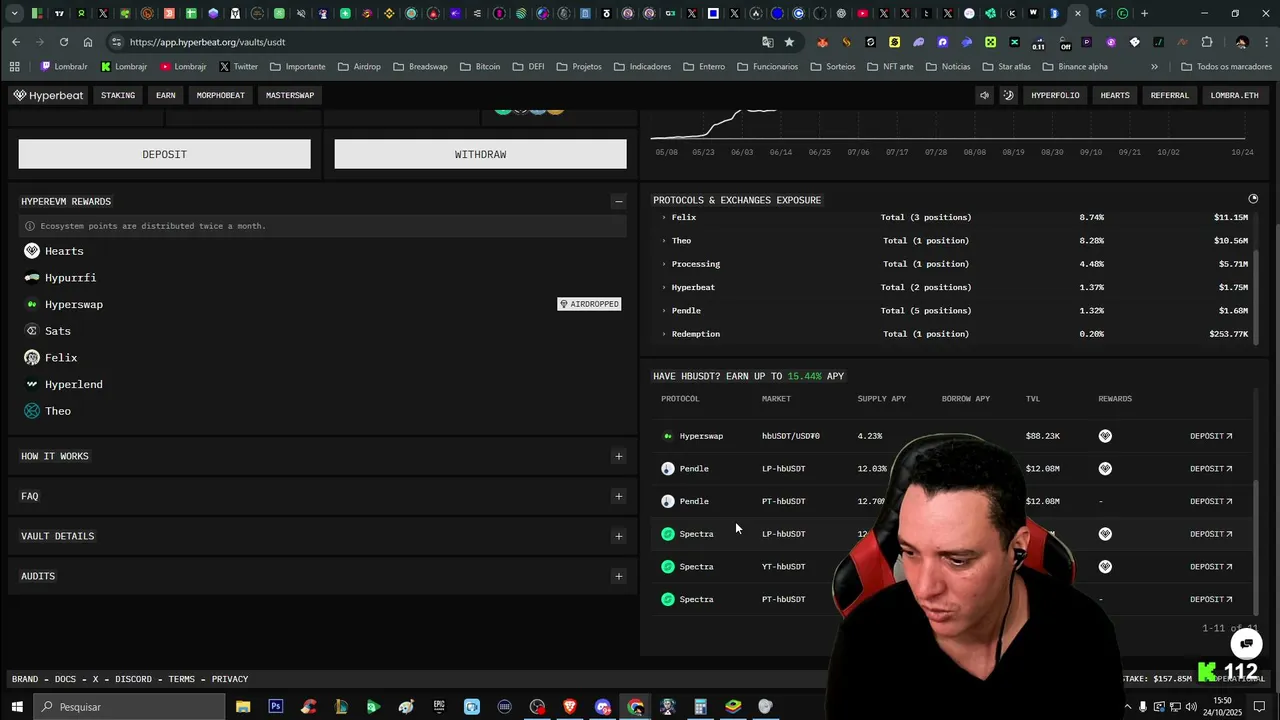Click the REFERRAL button
This screenshot has width=1280, height=720.
[x=1170, y=95]
